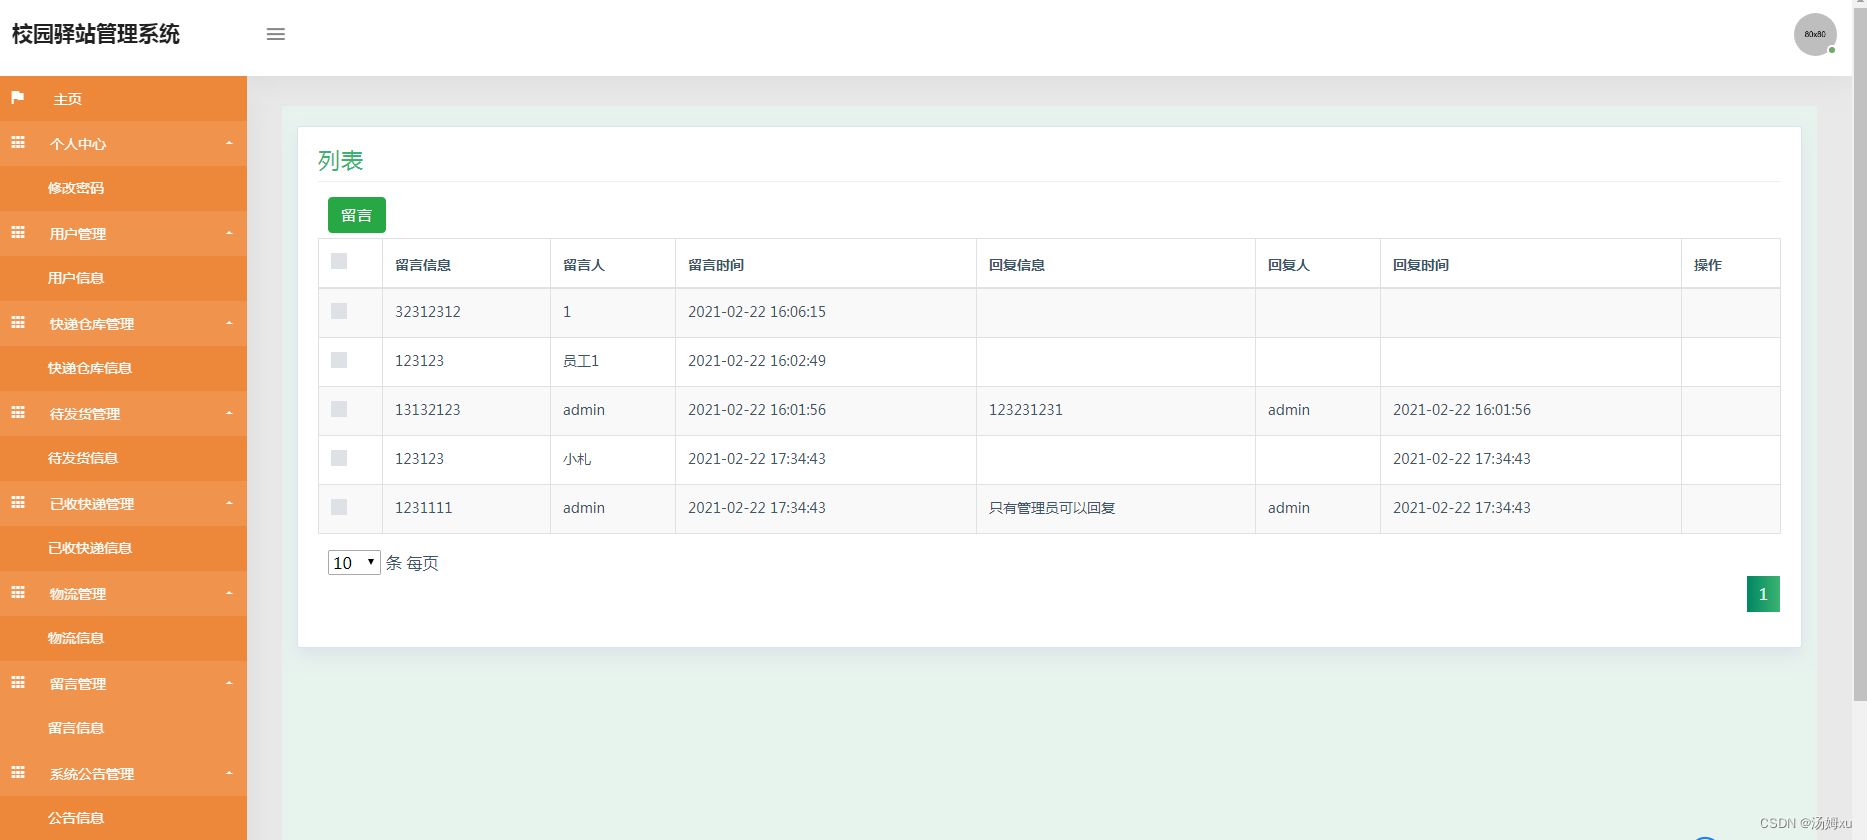Go to 主页 in the sidebar

coord(123,99)
